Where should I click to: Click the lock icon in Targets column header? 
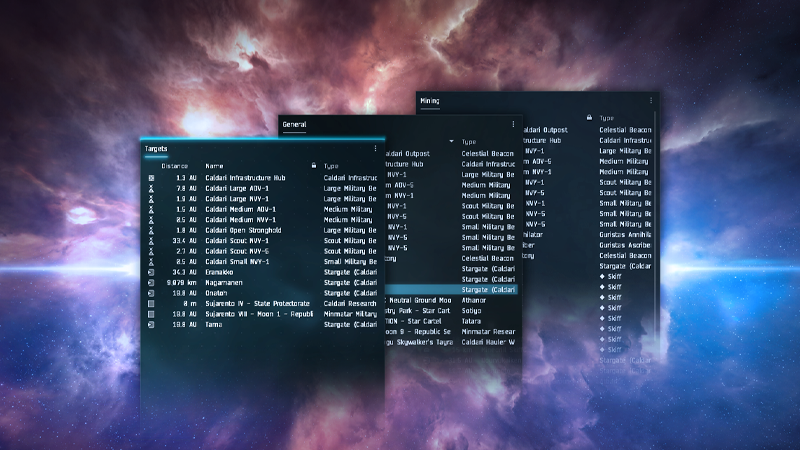[314, 165]
